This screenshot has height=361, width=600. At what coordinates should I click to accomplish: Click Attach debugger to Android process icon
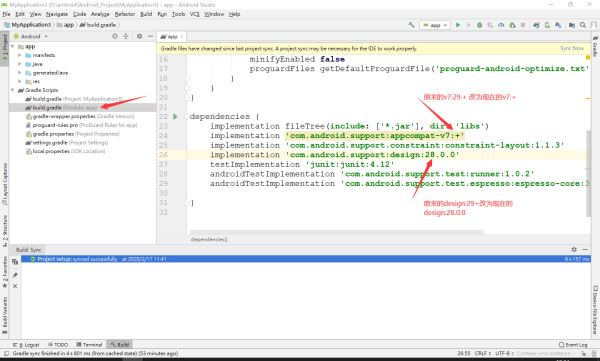coord(512,25)
